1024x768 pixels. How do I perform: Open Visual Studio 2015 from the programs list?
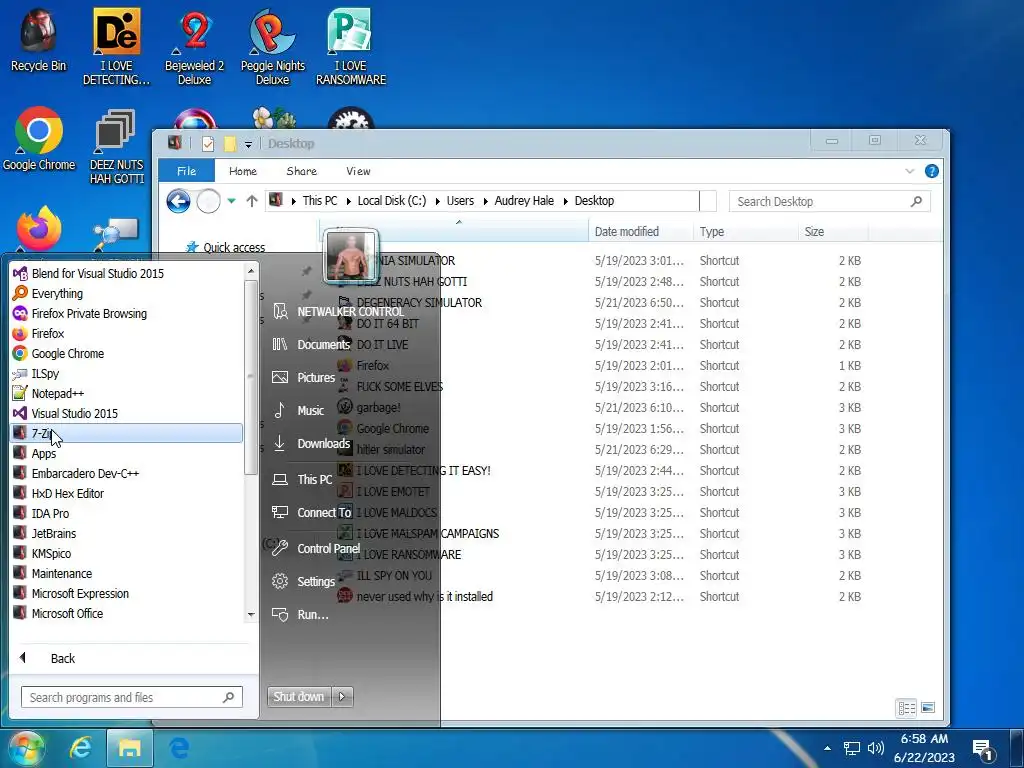coord(127,413)
